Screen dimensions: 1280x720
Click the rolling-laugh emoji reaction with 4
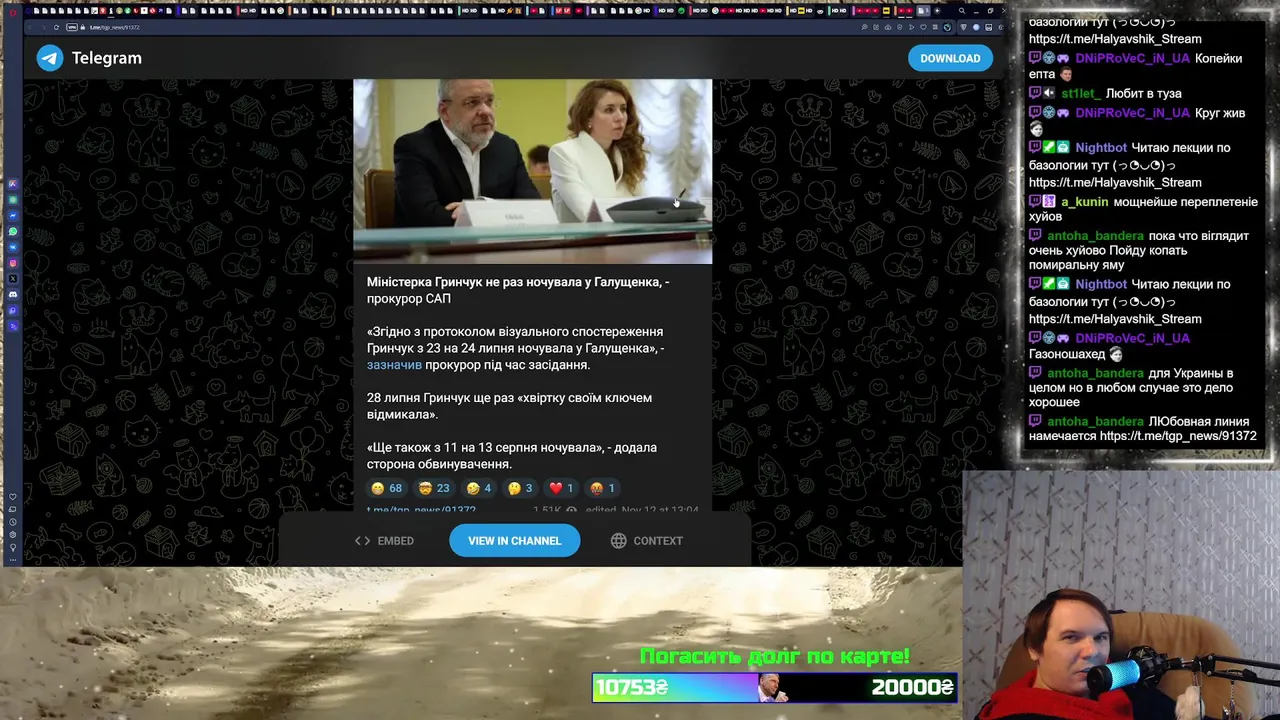point(479,488)
